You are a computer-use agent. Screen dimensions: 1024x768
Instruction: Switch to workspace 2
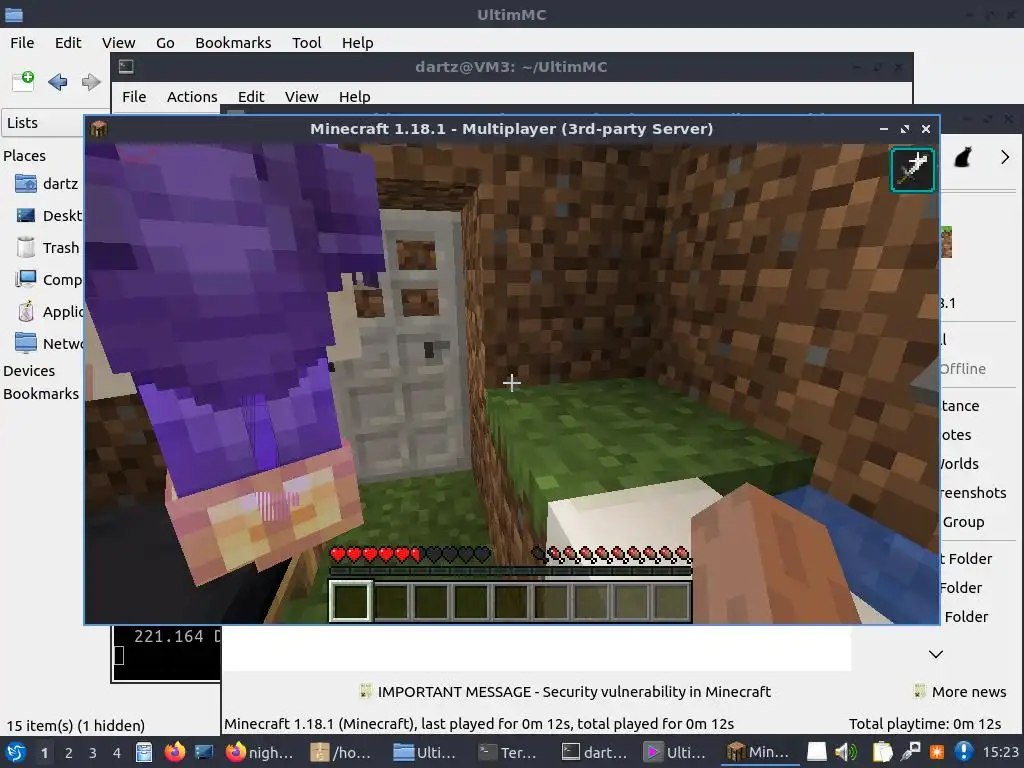(x=69, y=753)
